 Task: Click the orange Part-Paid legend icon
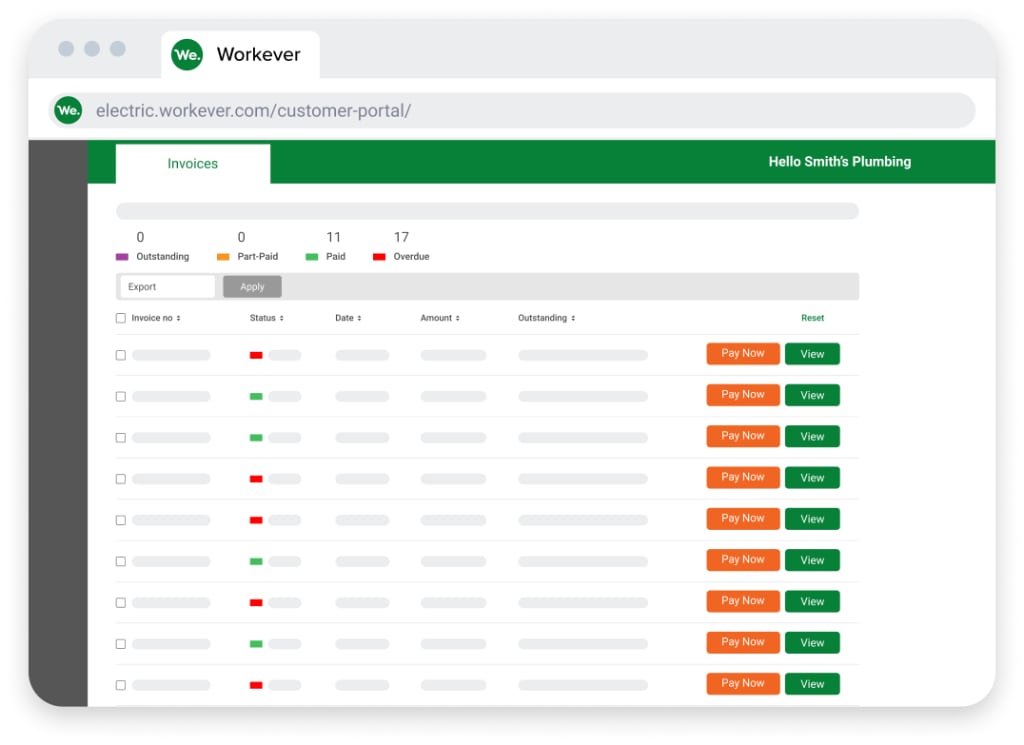[x=223, y=257]
